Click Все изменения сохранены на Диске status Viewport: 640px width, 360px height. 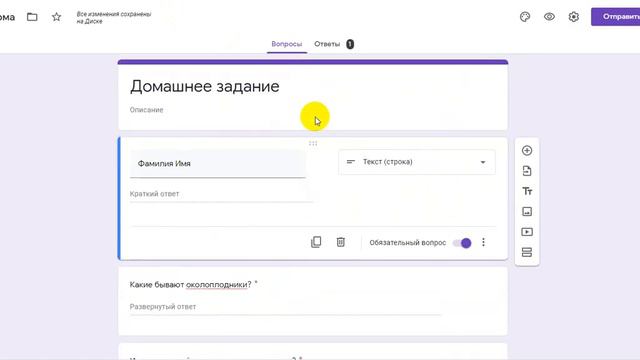click(x=114, y=17)
